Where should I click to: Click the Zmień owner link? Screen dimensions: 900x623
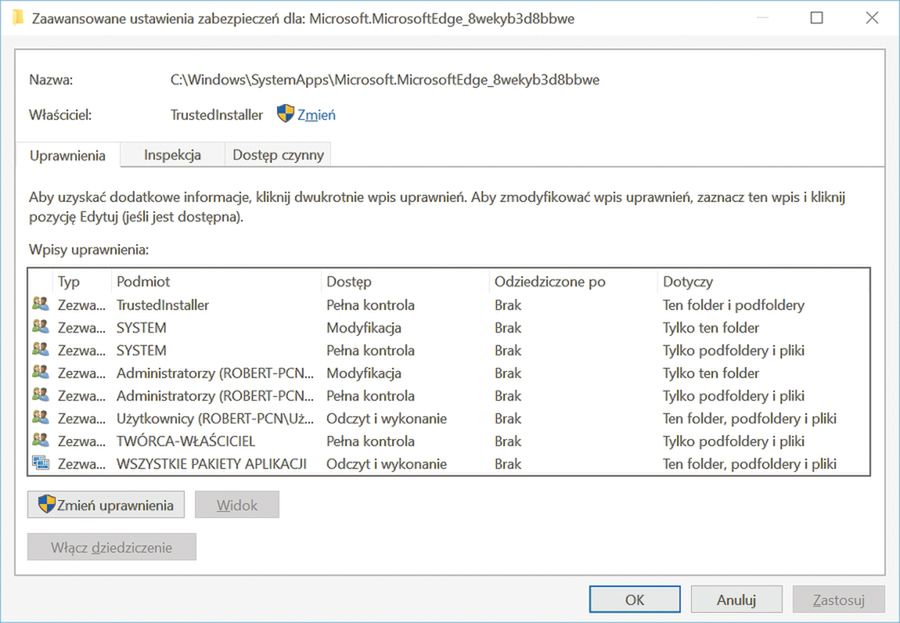pyautogui.click(x=316, y=115)
